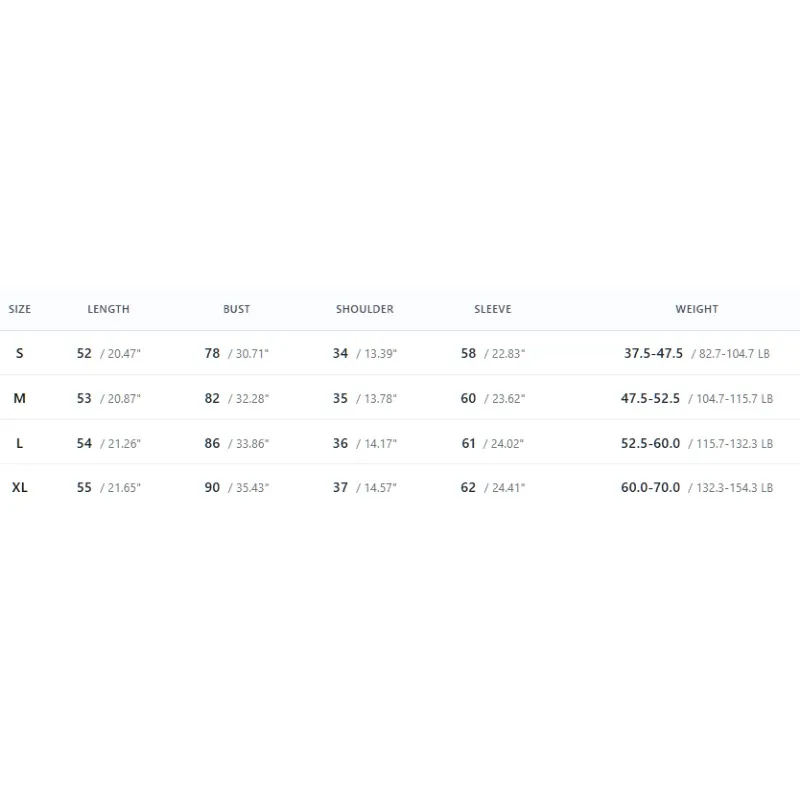Click the SIZE column header
Viewport: 800px width, 800px height.
[19, 309]
